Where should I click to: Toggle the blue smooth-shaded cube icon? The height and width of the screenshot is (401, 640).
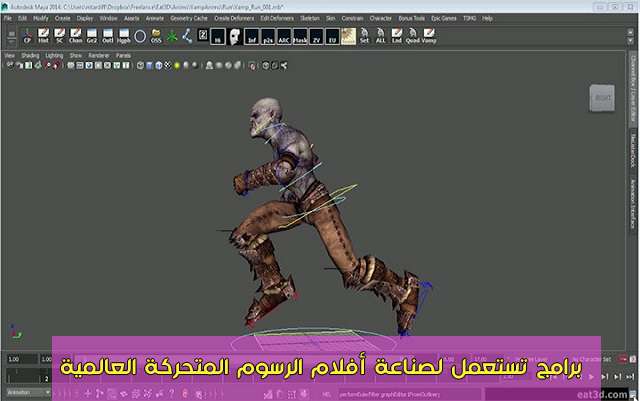pos(149,65)
